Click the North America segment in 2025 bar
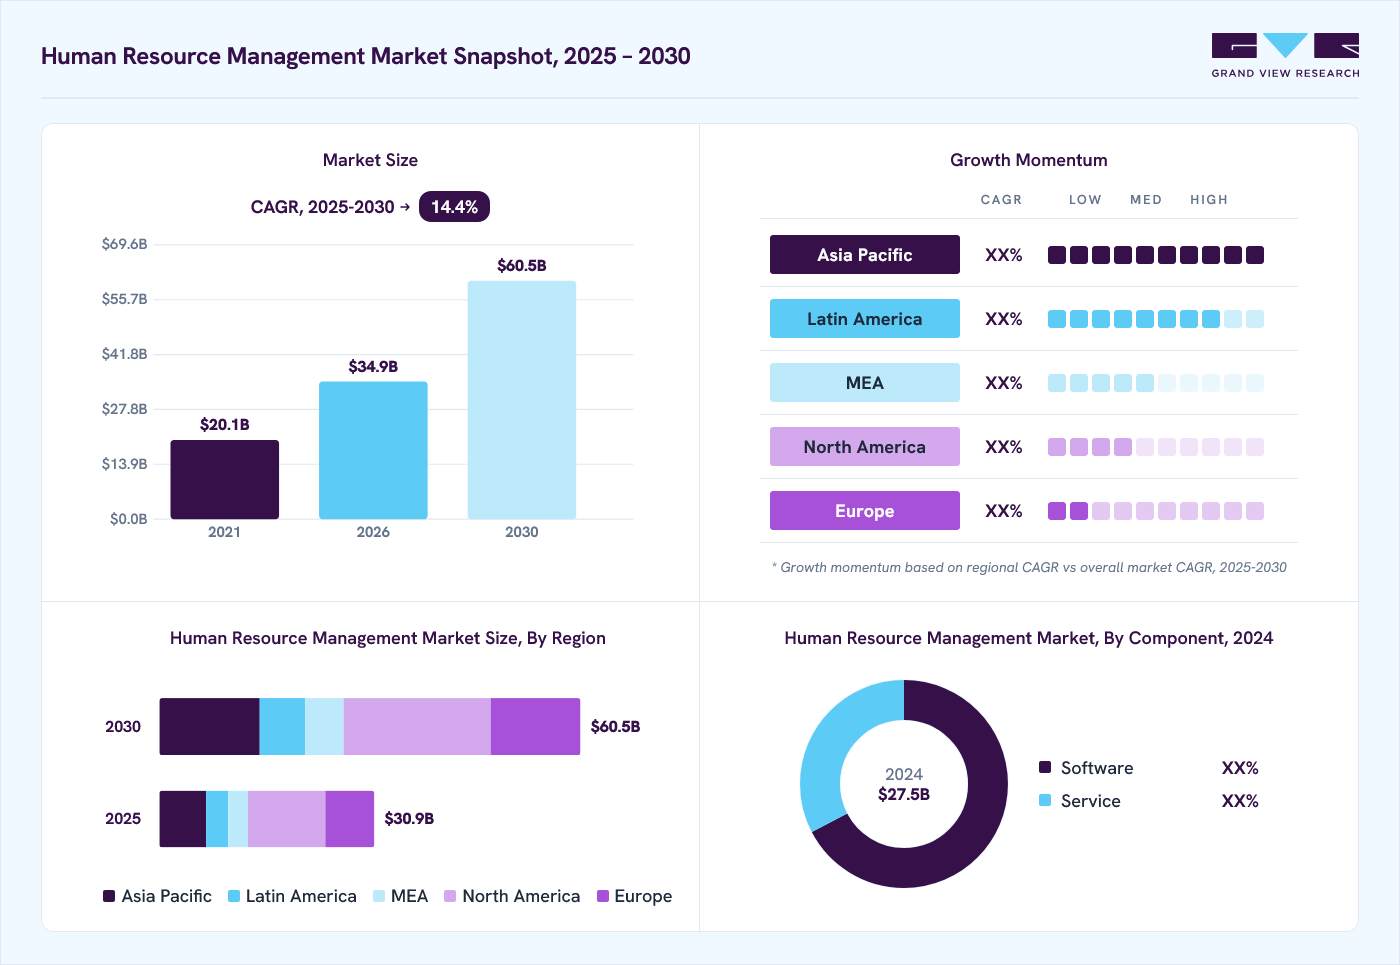The image size is (1400, 965). pos(287,819)
